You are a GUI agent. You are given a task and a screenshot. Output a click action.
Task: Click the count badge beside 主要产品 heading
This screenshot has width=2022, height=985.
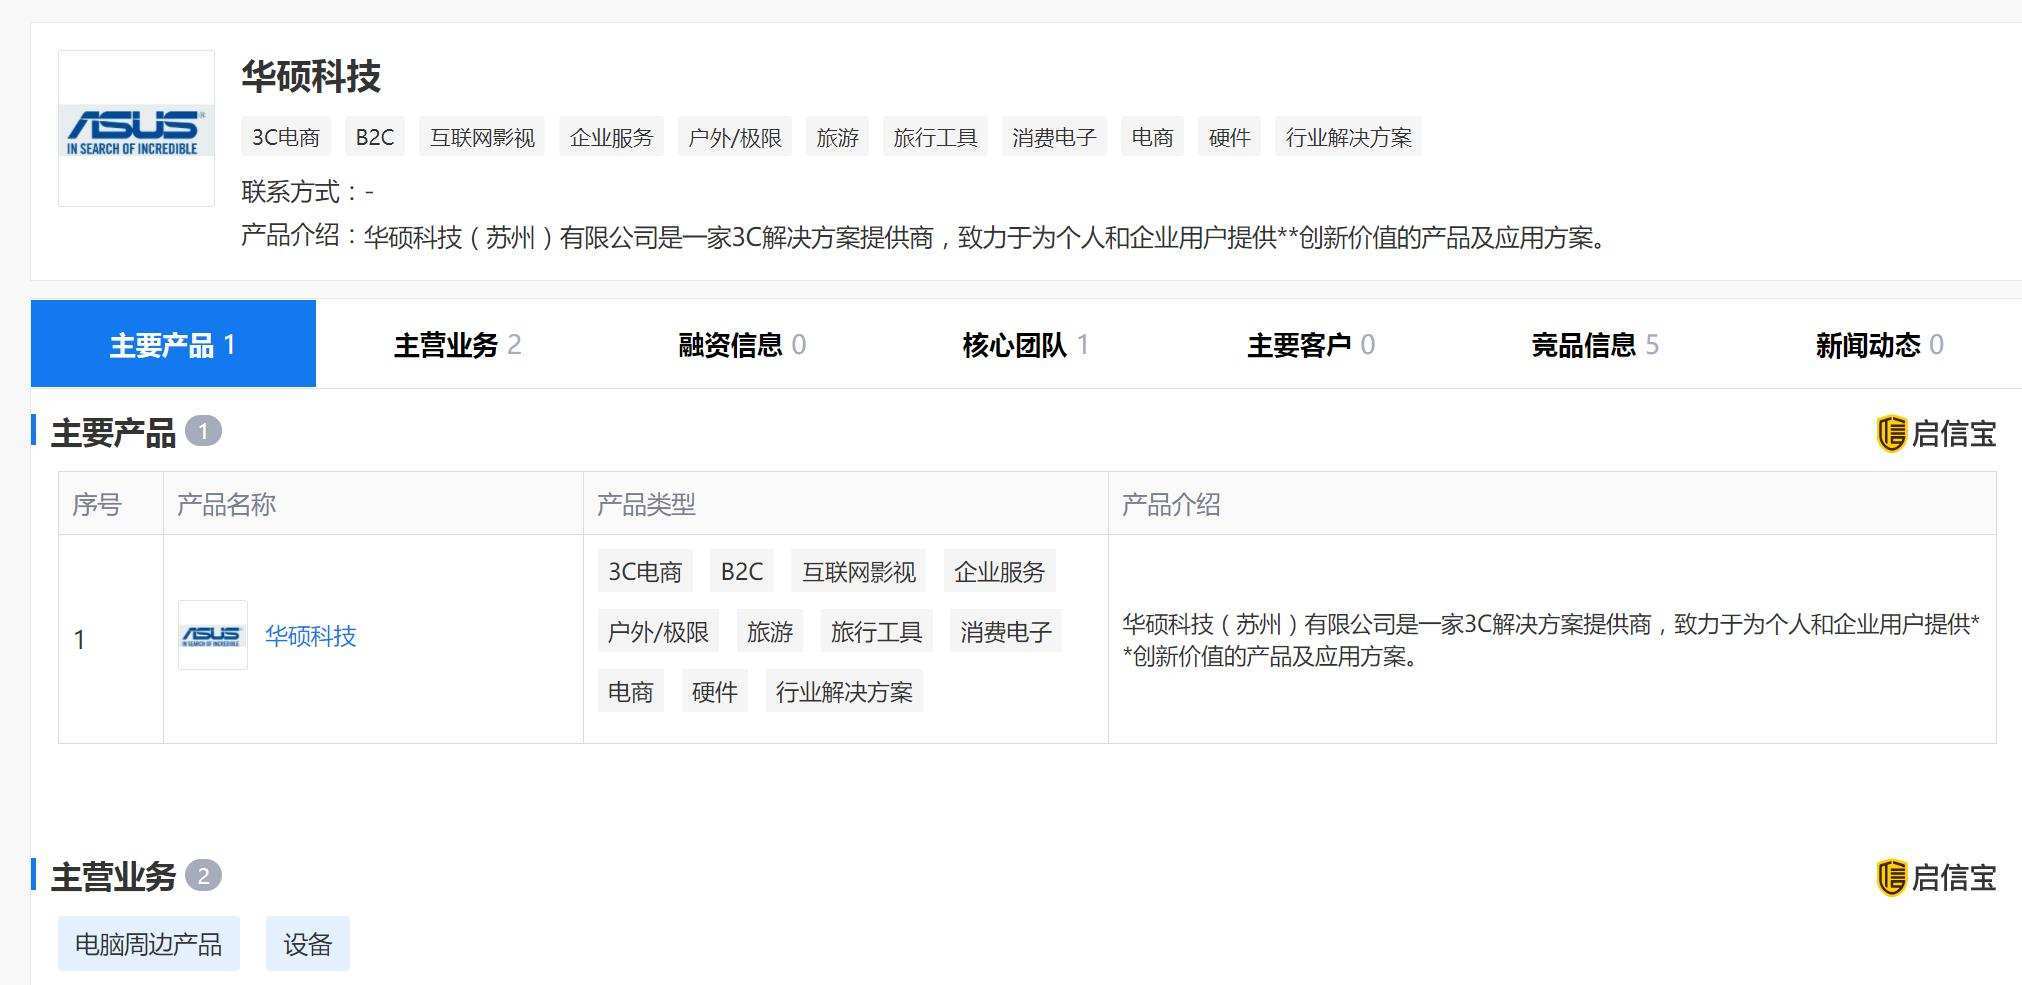(x=203, y=431)
